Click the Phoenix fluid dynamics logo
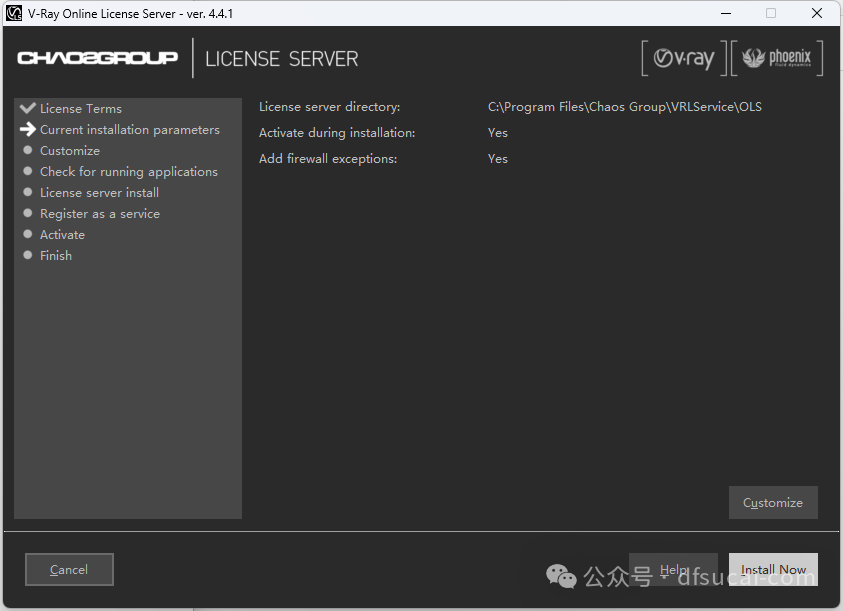Viewport: 843px width, 611px height. point(777,58)
